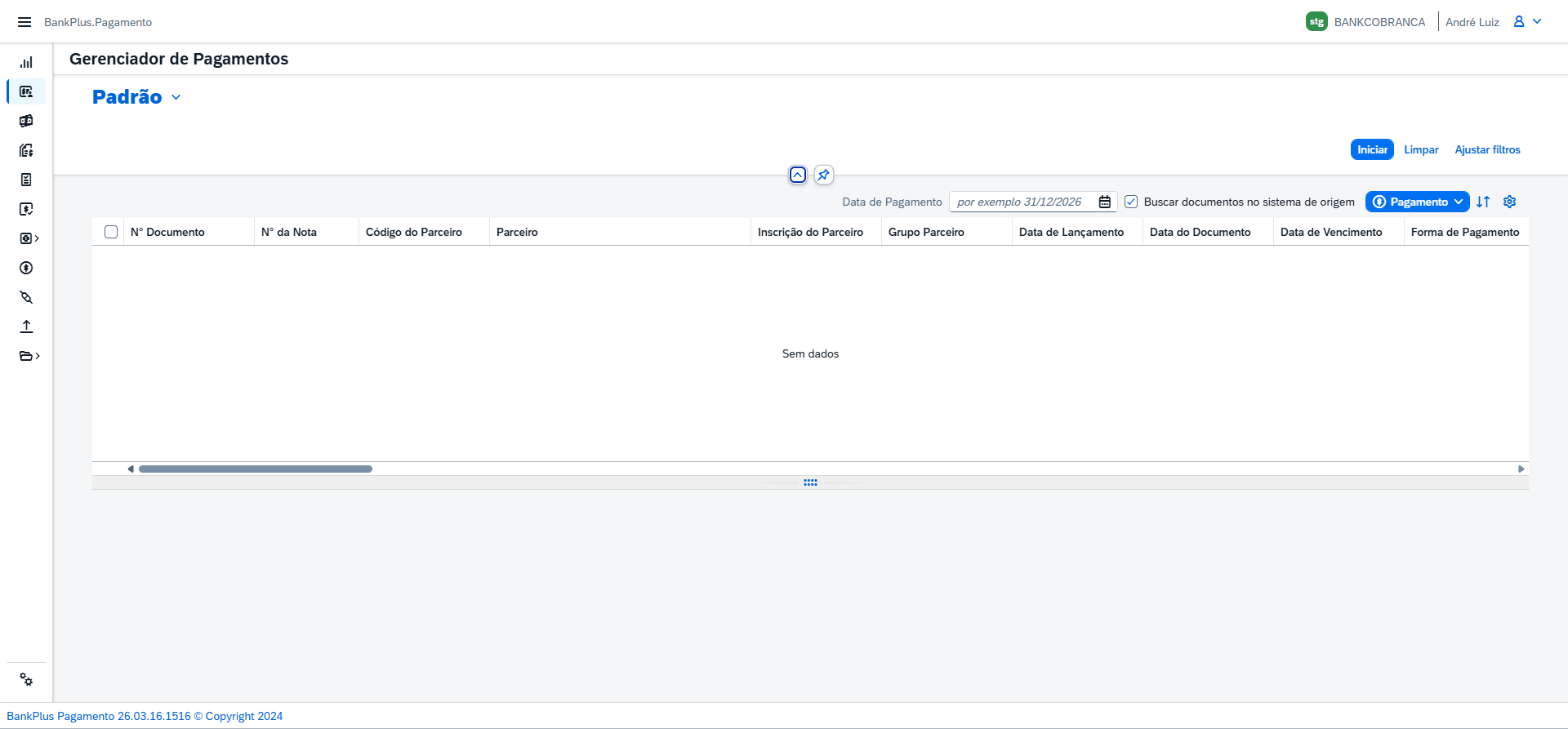Click Limpar to clear the filters
The height and width of the screenshot is (729, 1568).
point(1421,150)
